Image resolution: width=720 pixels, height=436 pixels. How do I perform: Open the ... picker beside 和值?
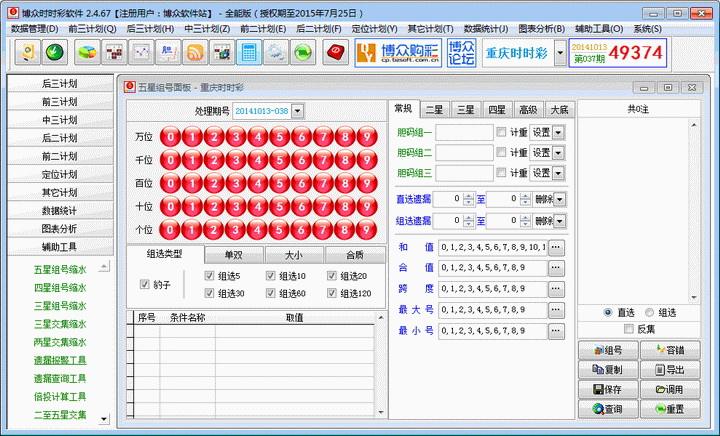(x=556, y=247)
